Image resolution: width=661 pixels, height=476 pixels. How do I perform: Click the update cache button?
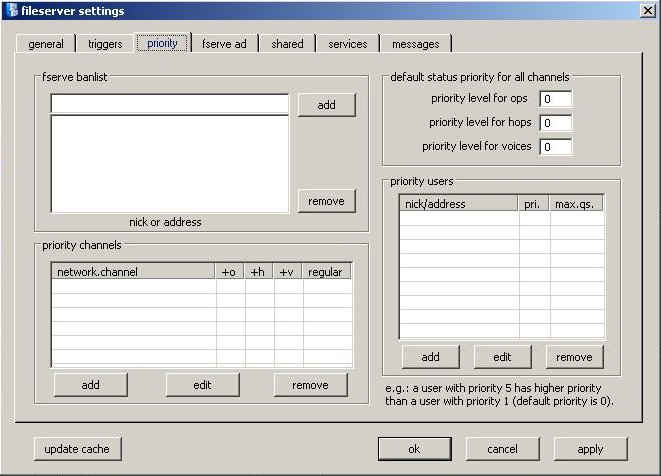click(x=78, y=449)
